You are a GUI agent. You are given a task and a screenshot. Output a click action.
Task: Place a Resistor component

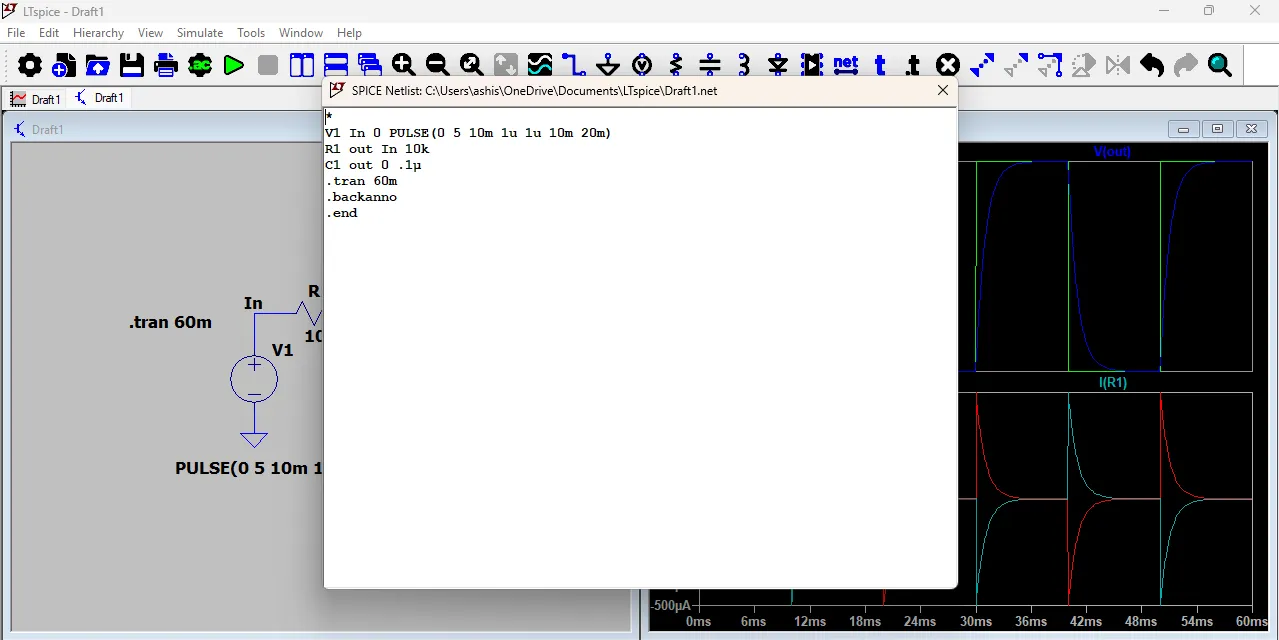676,65
